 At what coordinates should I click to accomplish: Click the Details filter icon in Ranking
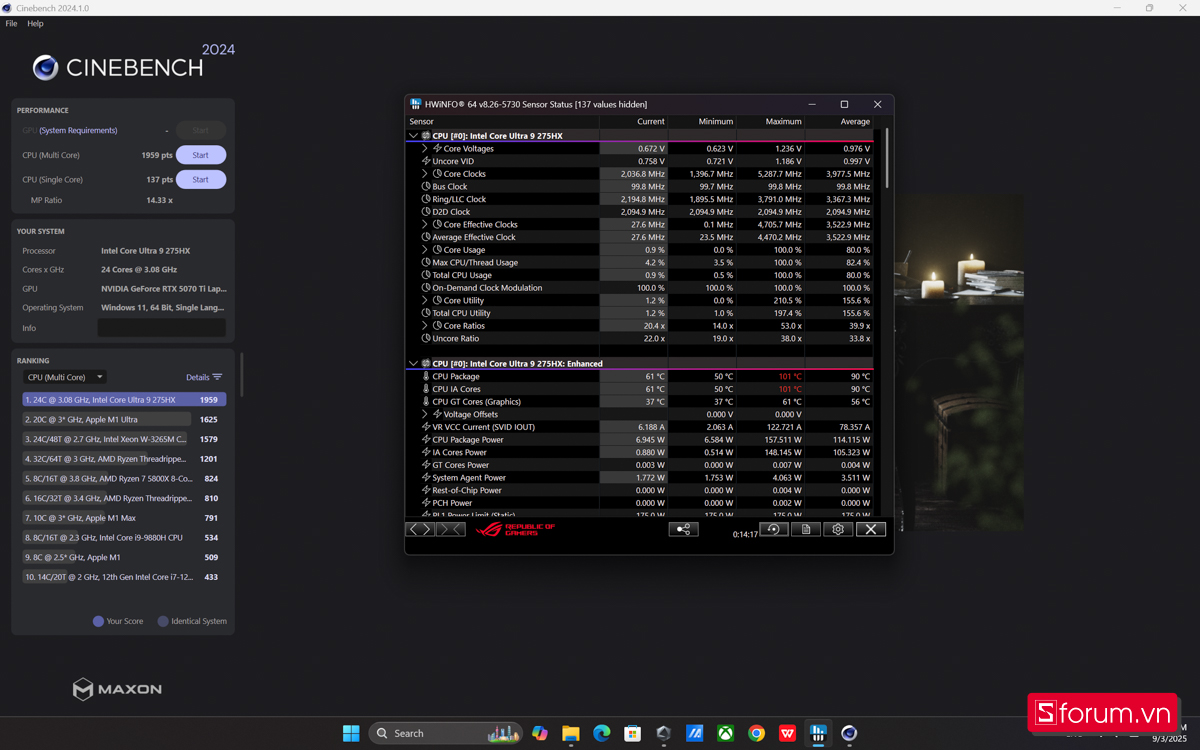click(217, 377)
